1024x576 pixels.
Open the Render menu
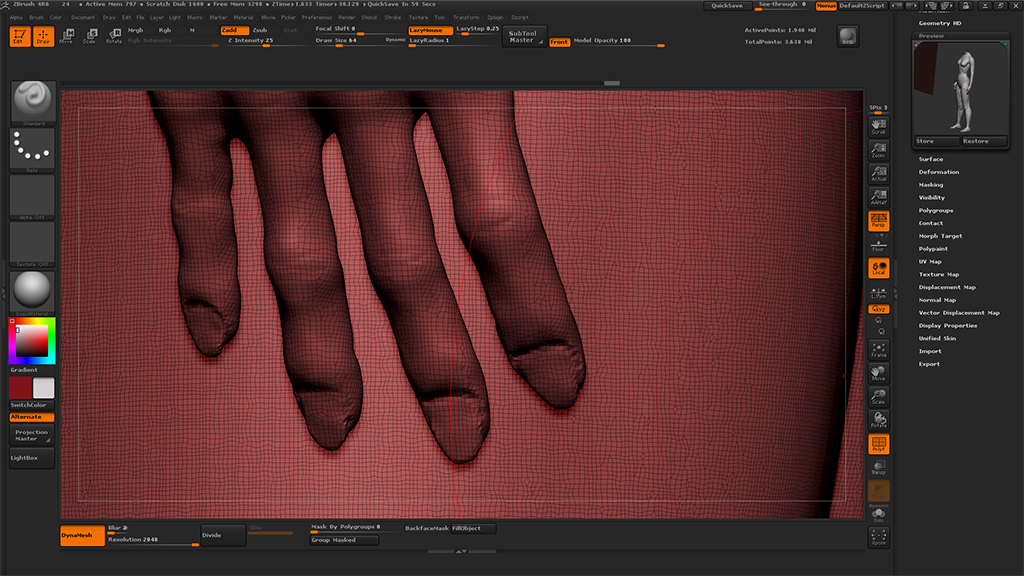tap(347, 18)
